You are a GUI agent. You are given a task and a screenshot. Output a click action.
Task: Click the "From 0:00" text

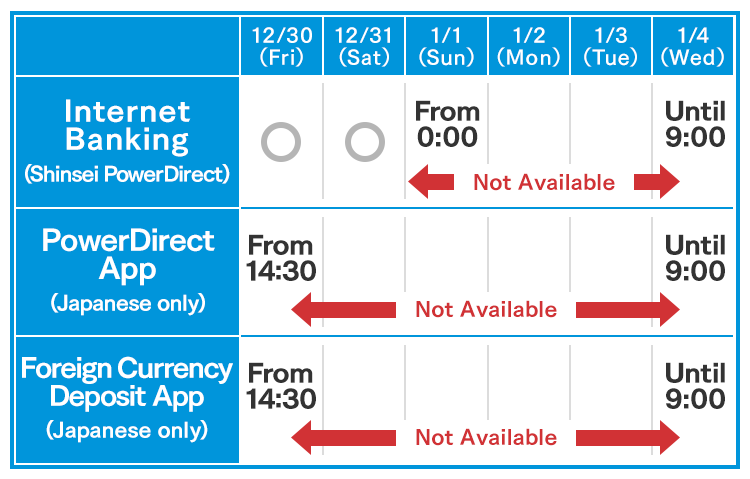tap(447, 124)
